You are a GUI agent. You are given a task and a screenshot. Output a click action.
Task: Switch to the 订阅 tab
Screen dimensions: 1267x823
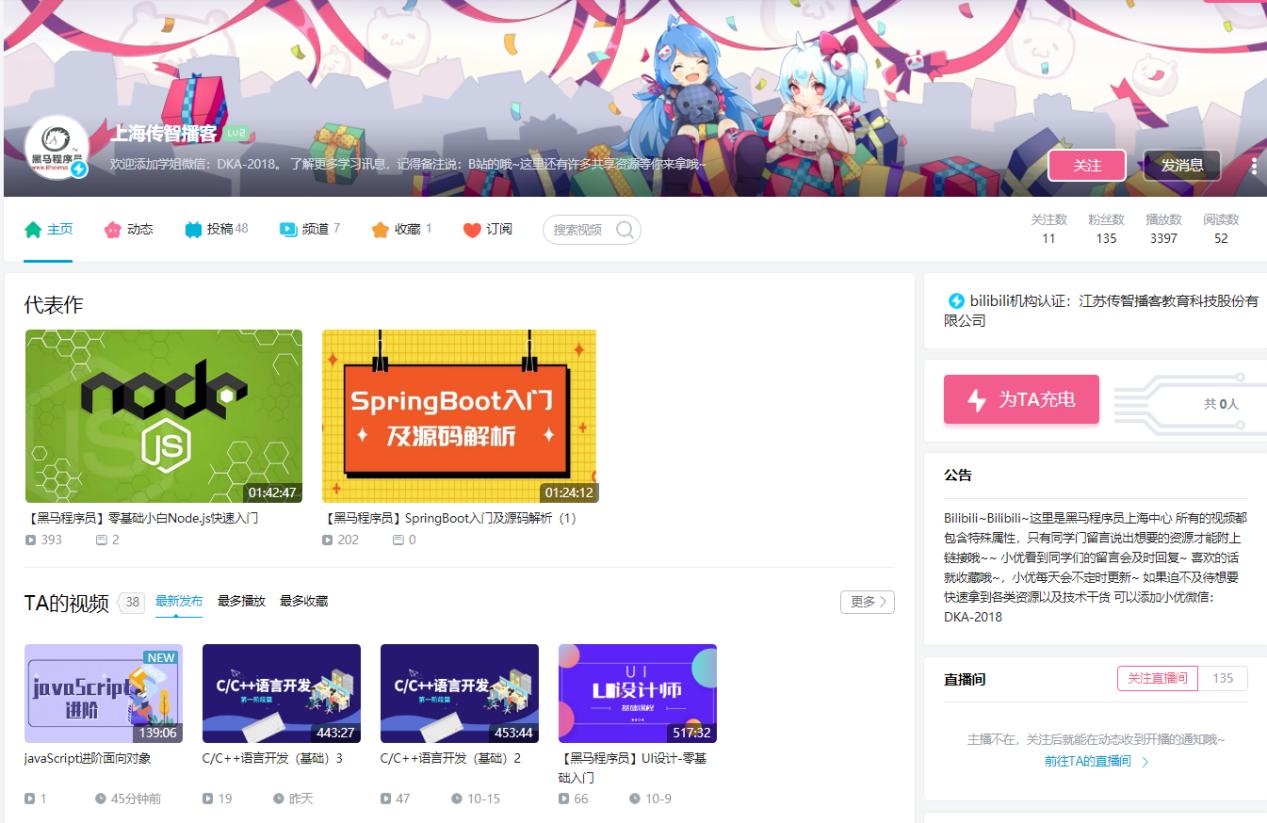click(x=488, y=229)
